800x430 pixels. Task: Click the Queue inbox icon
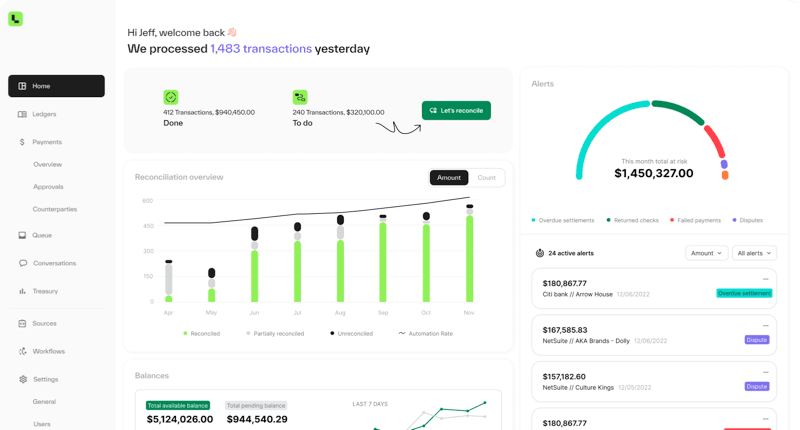pyautogui.click(x=22, y=235)
